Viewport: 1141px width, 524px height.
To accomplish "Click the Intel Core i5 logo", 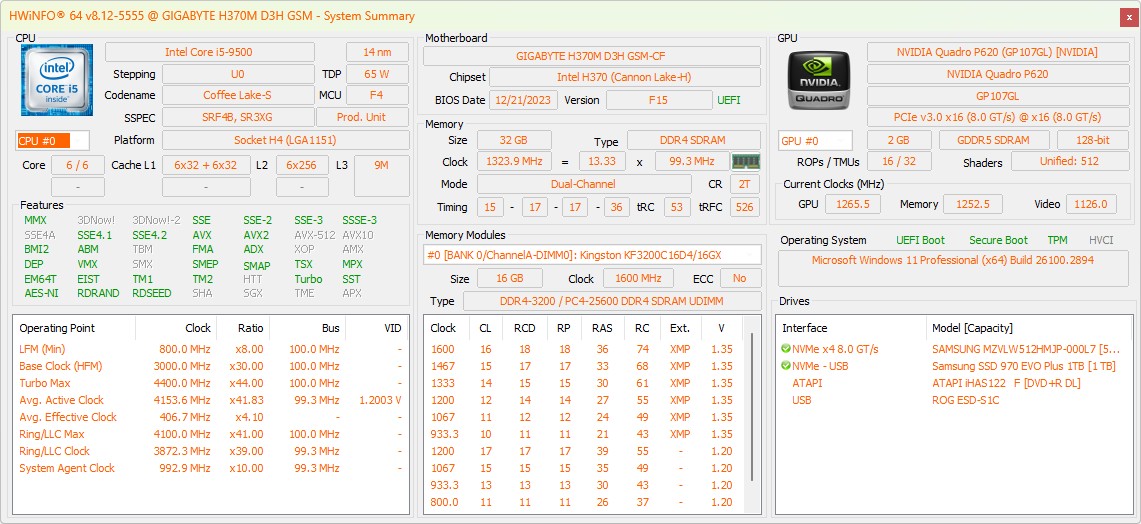I will [x=57, y=80].
